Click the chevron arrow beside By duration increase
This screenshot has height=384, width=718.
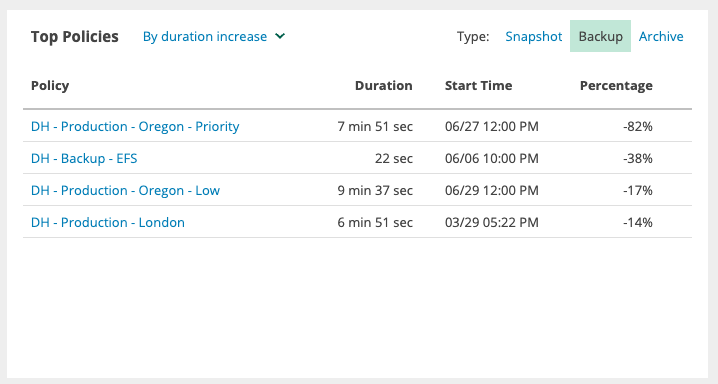(280, 36)
